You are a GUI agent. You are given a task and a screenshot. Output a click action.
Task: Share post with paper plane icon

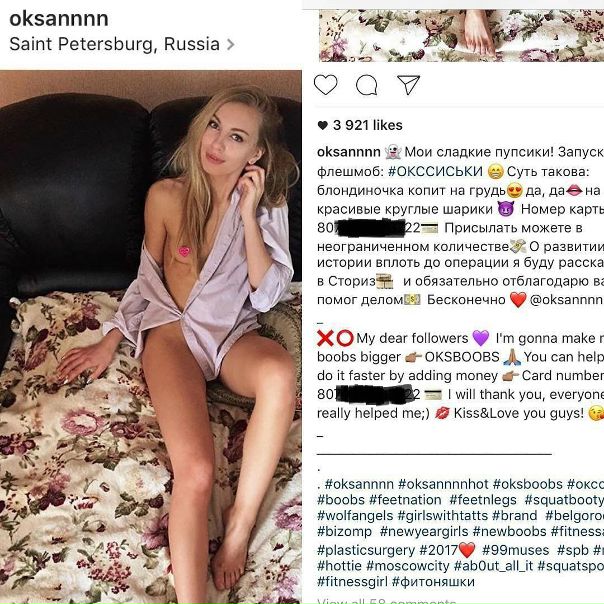tap(408, 84)
